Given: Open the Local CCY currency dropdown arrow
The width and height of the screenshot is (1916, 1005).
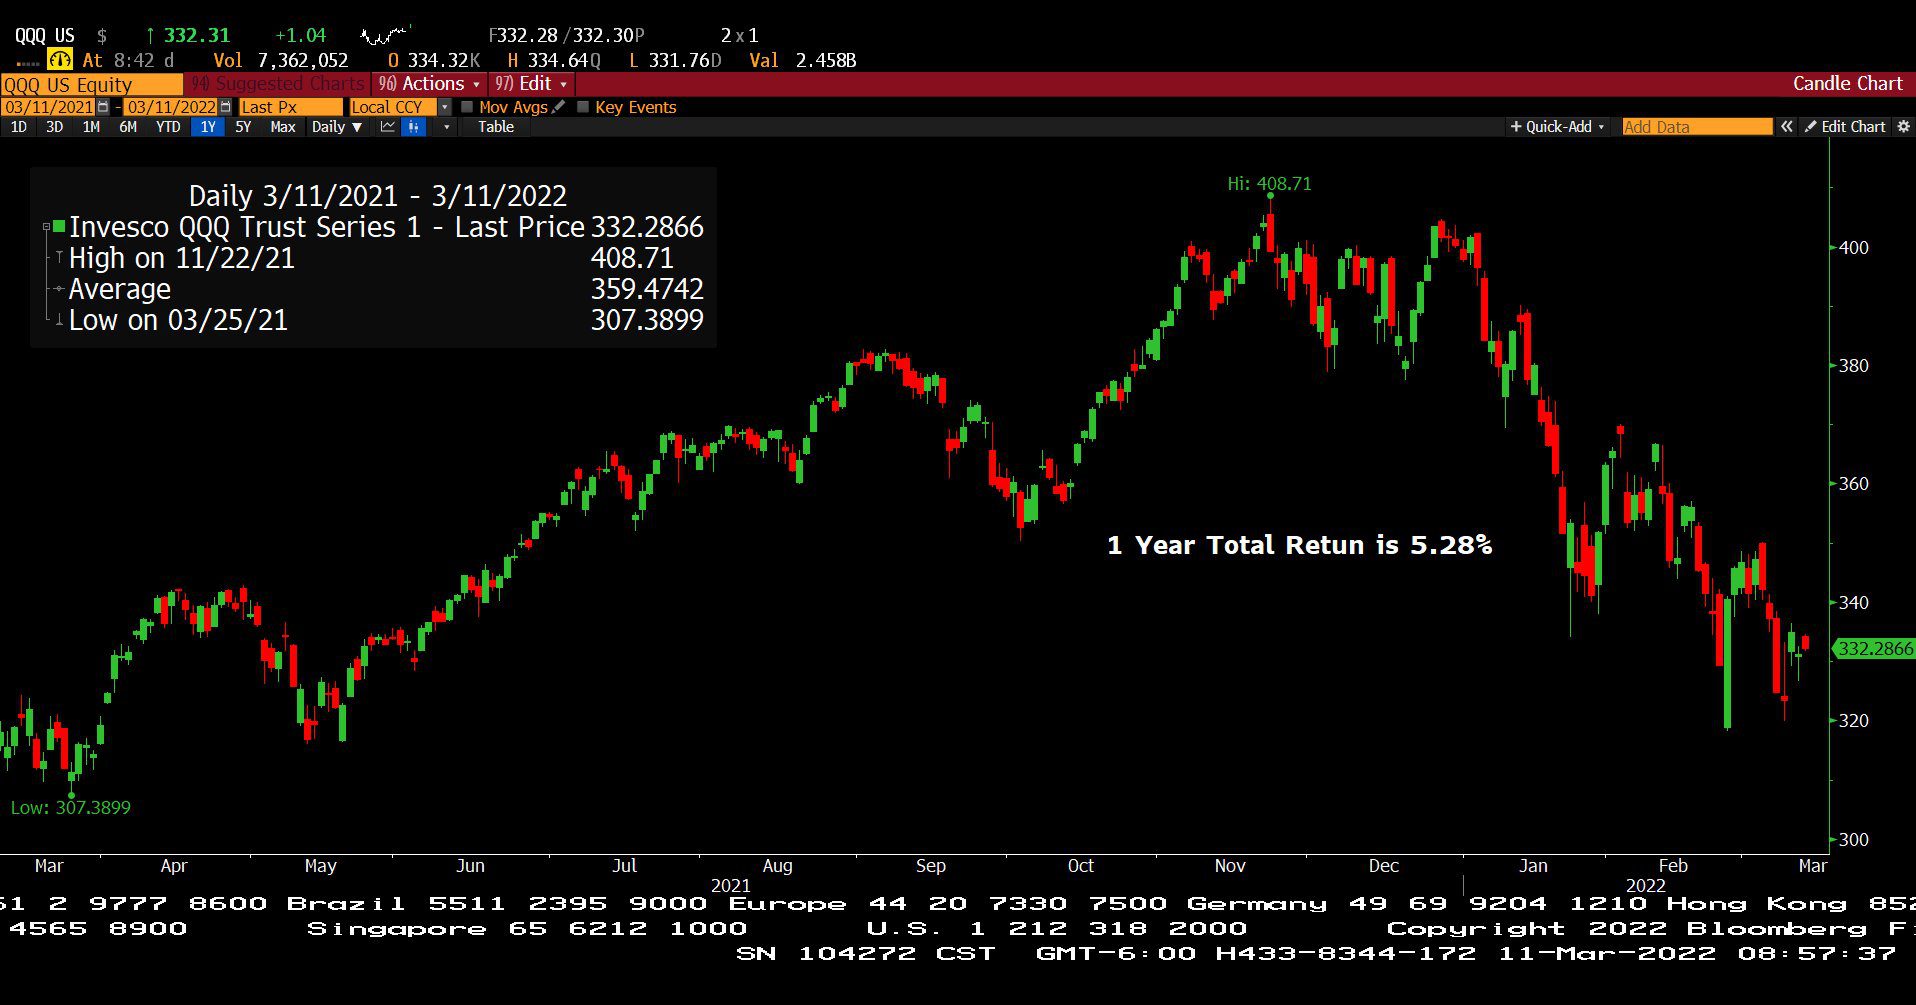Looking at the screenshot, I should [x=445, y=107].
